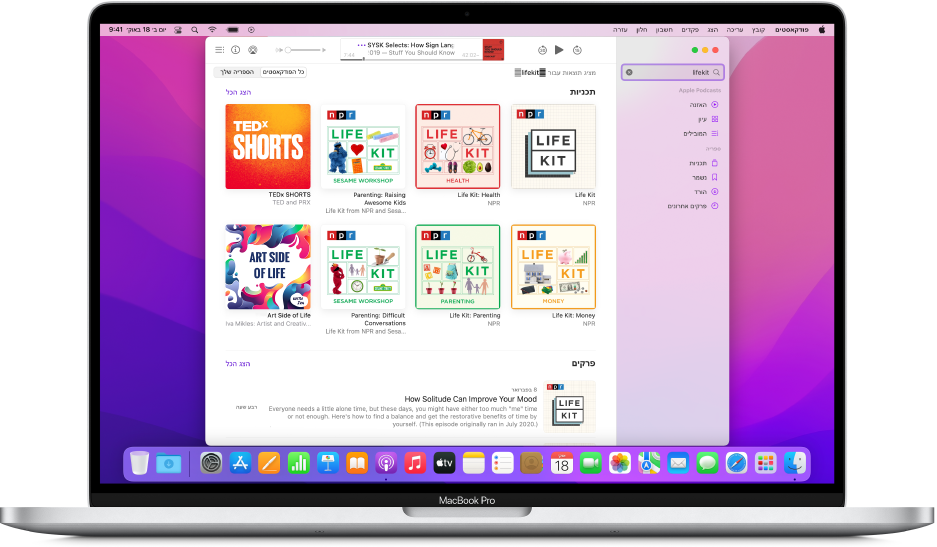This screenshot has height=547, width=937.
Task: Open the Life Kit show from NPR
Action: point(553,146)
